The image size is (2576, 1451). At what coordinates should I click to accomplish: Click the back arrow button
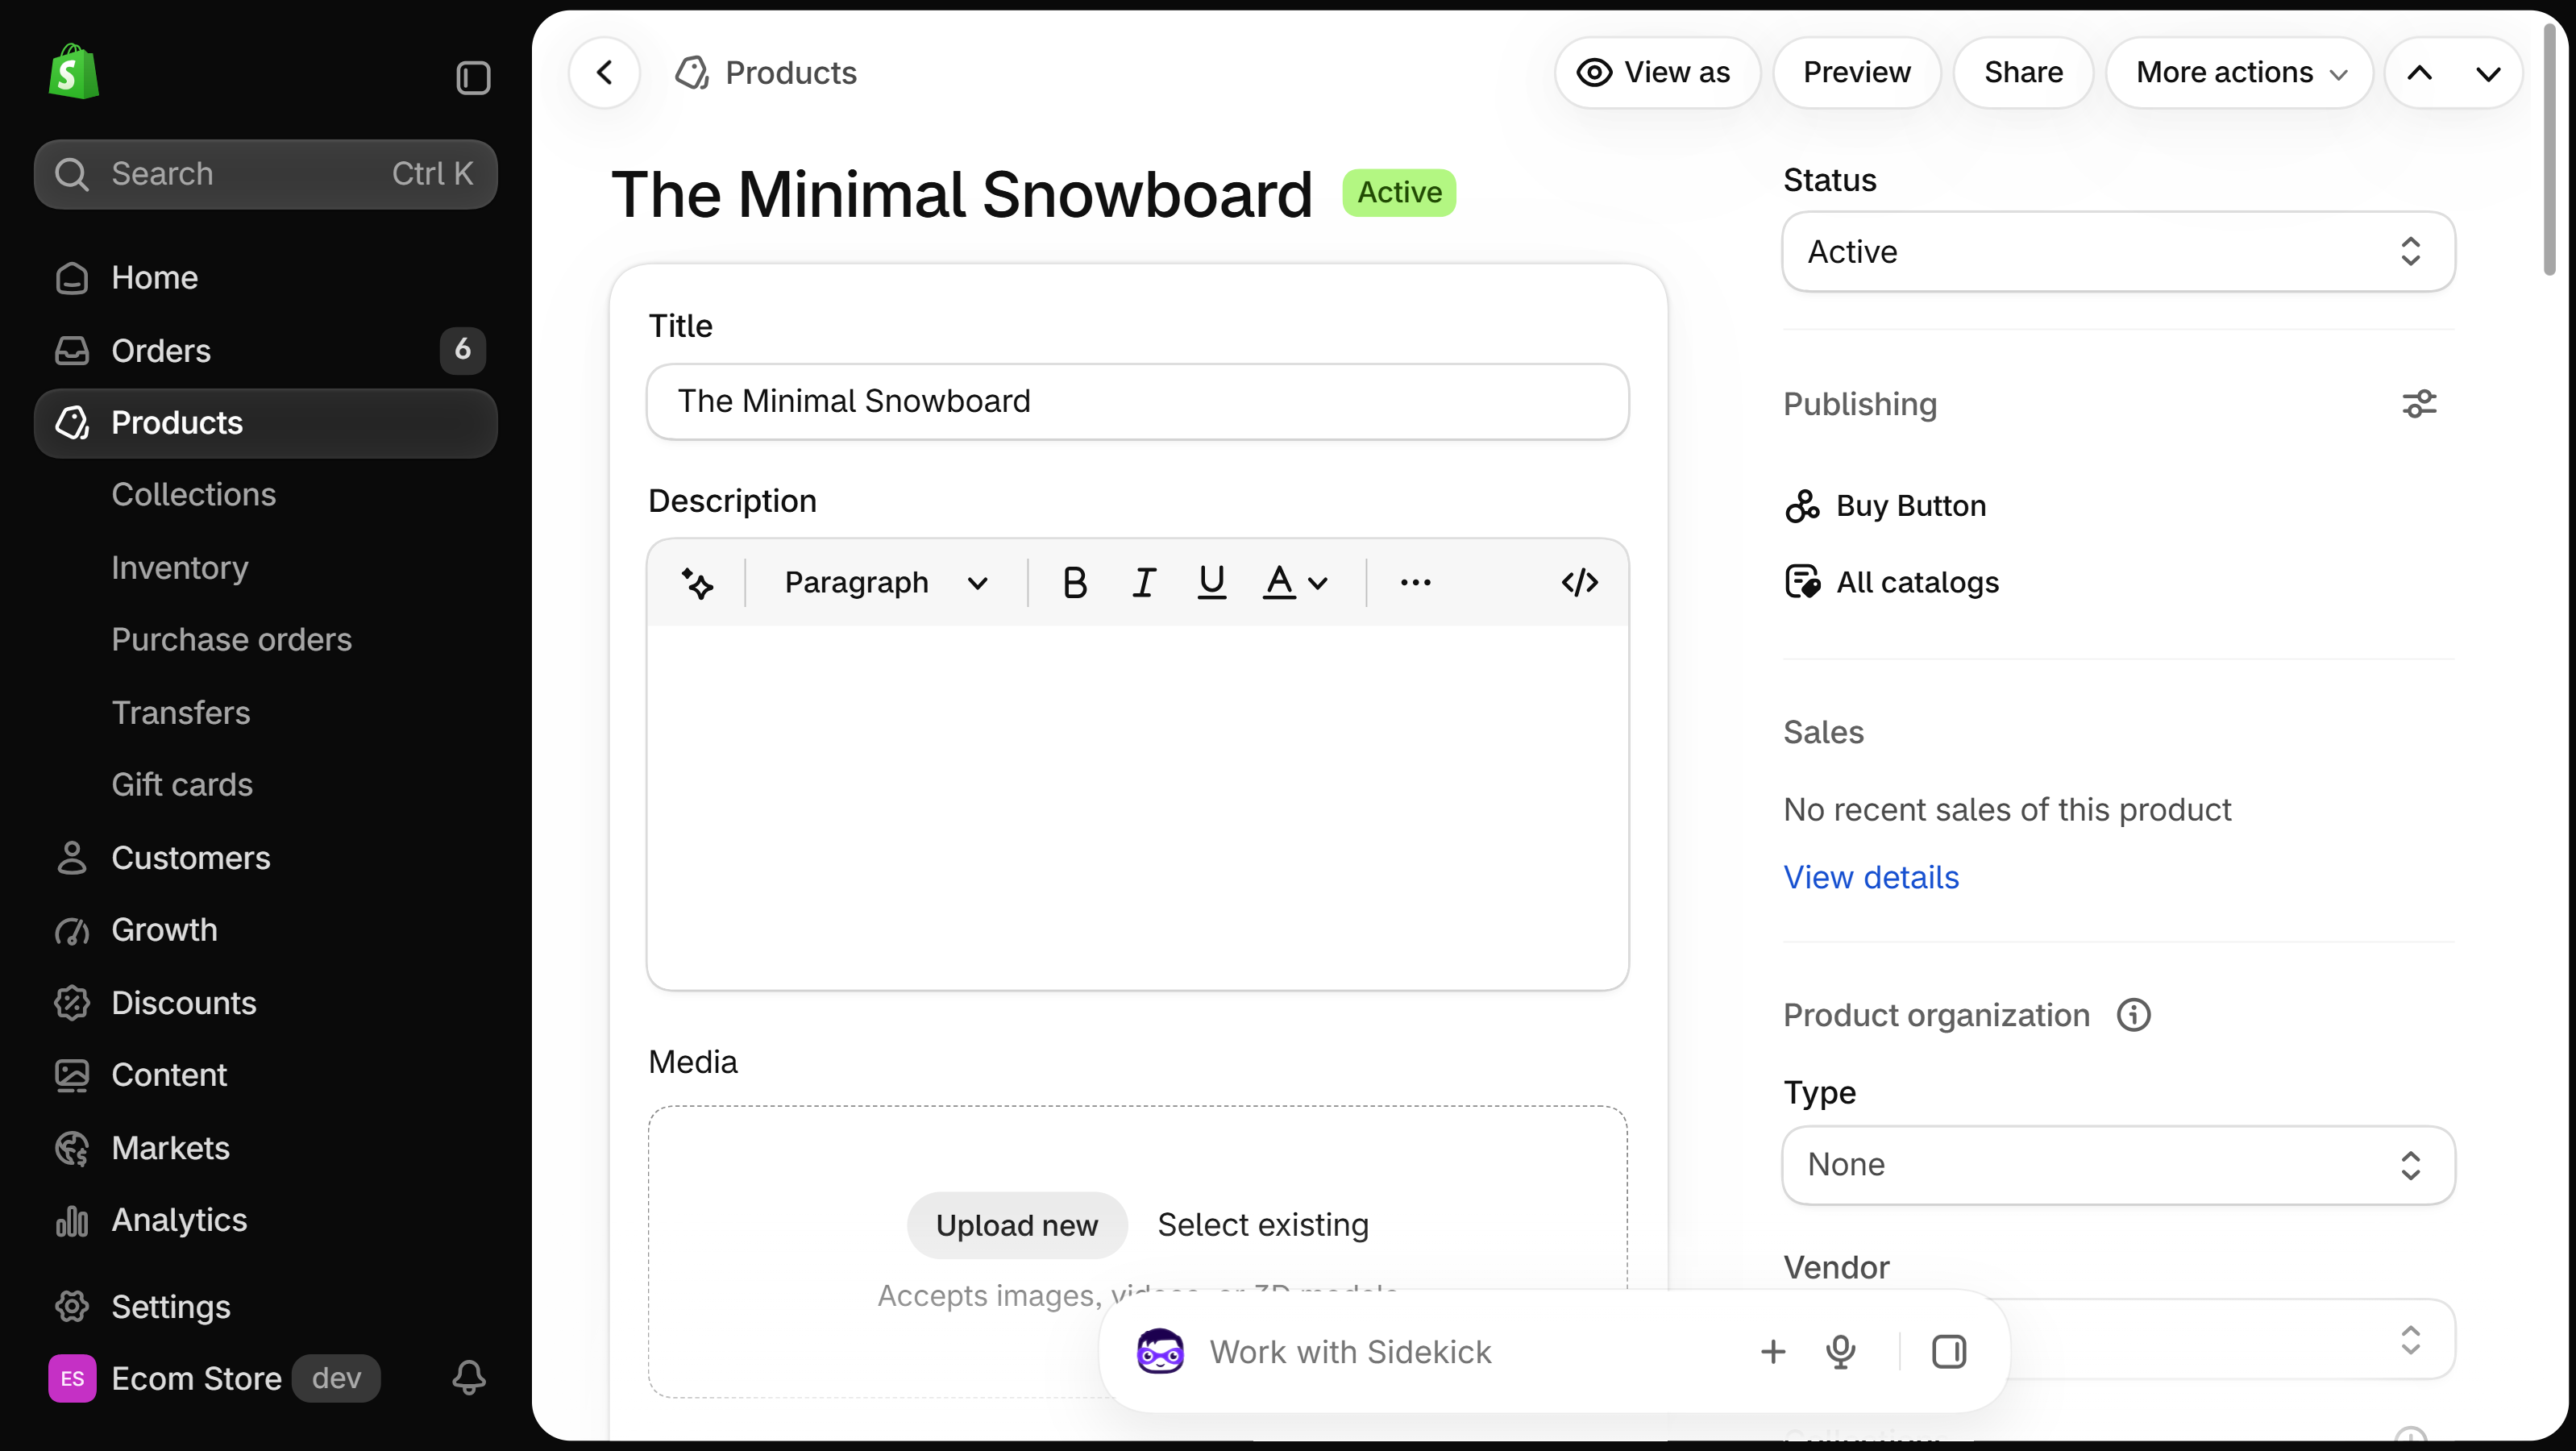[x=604, y=72]
